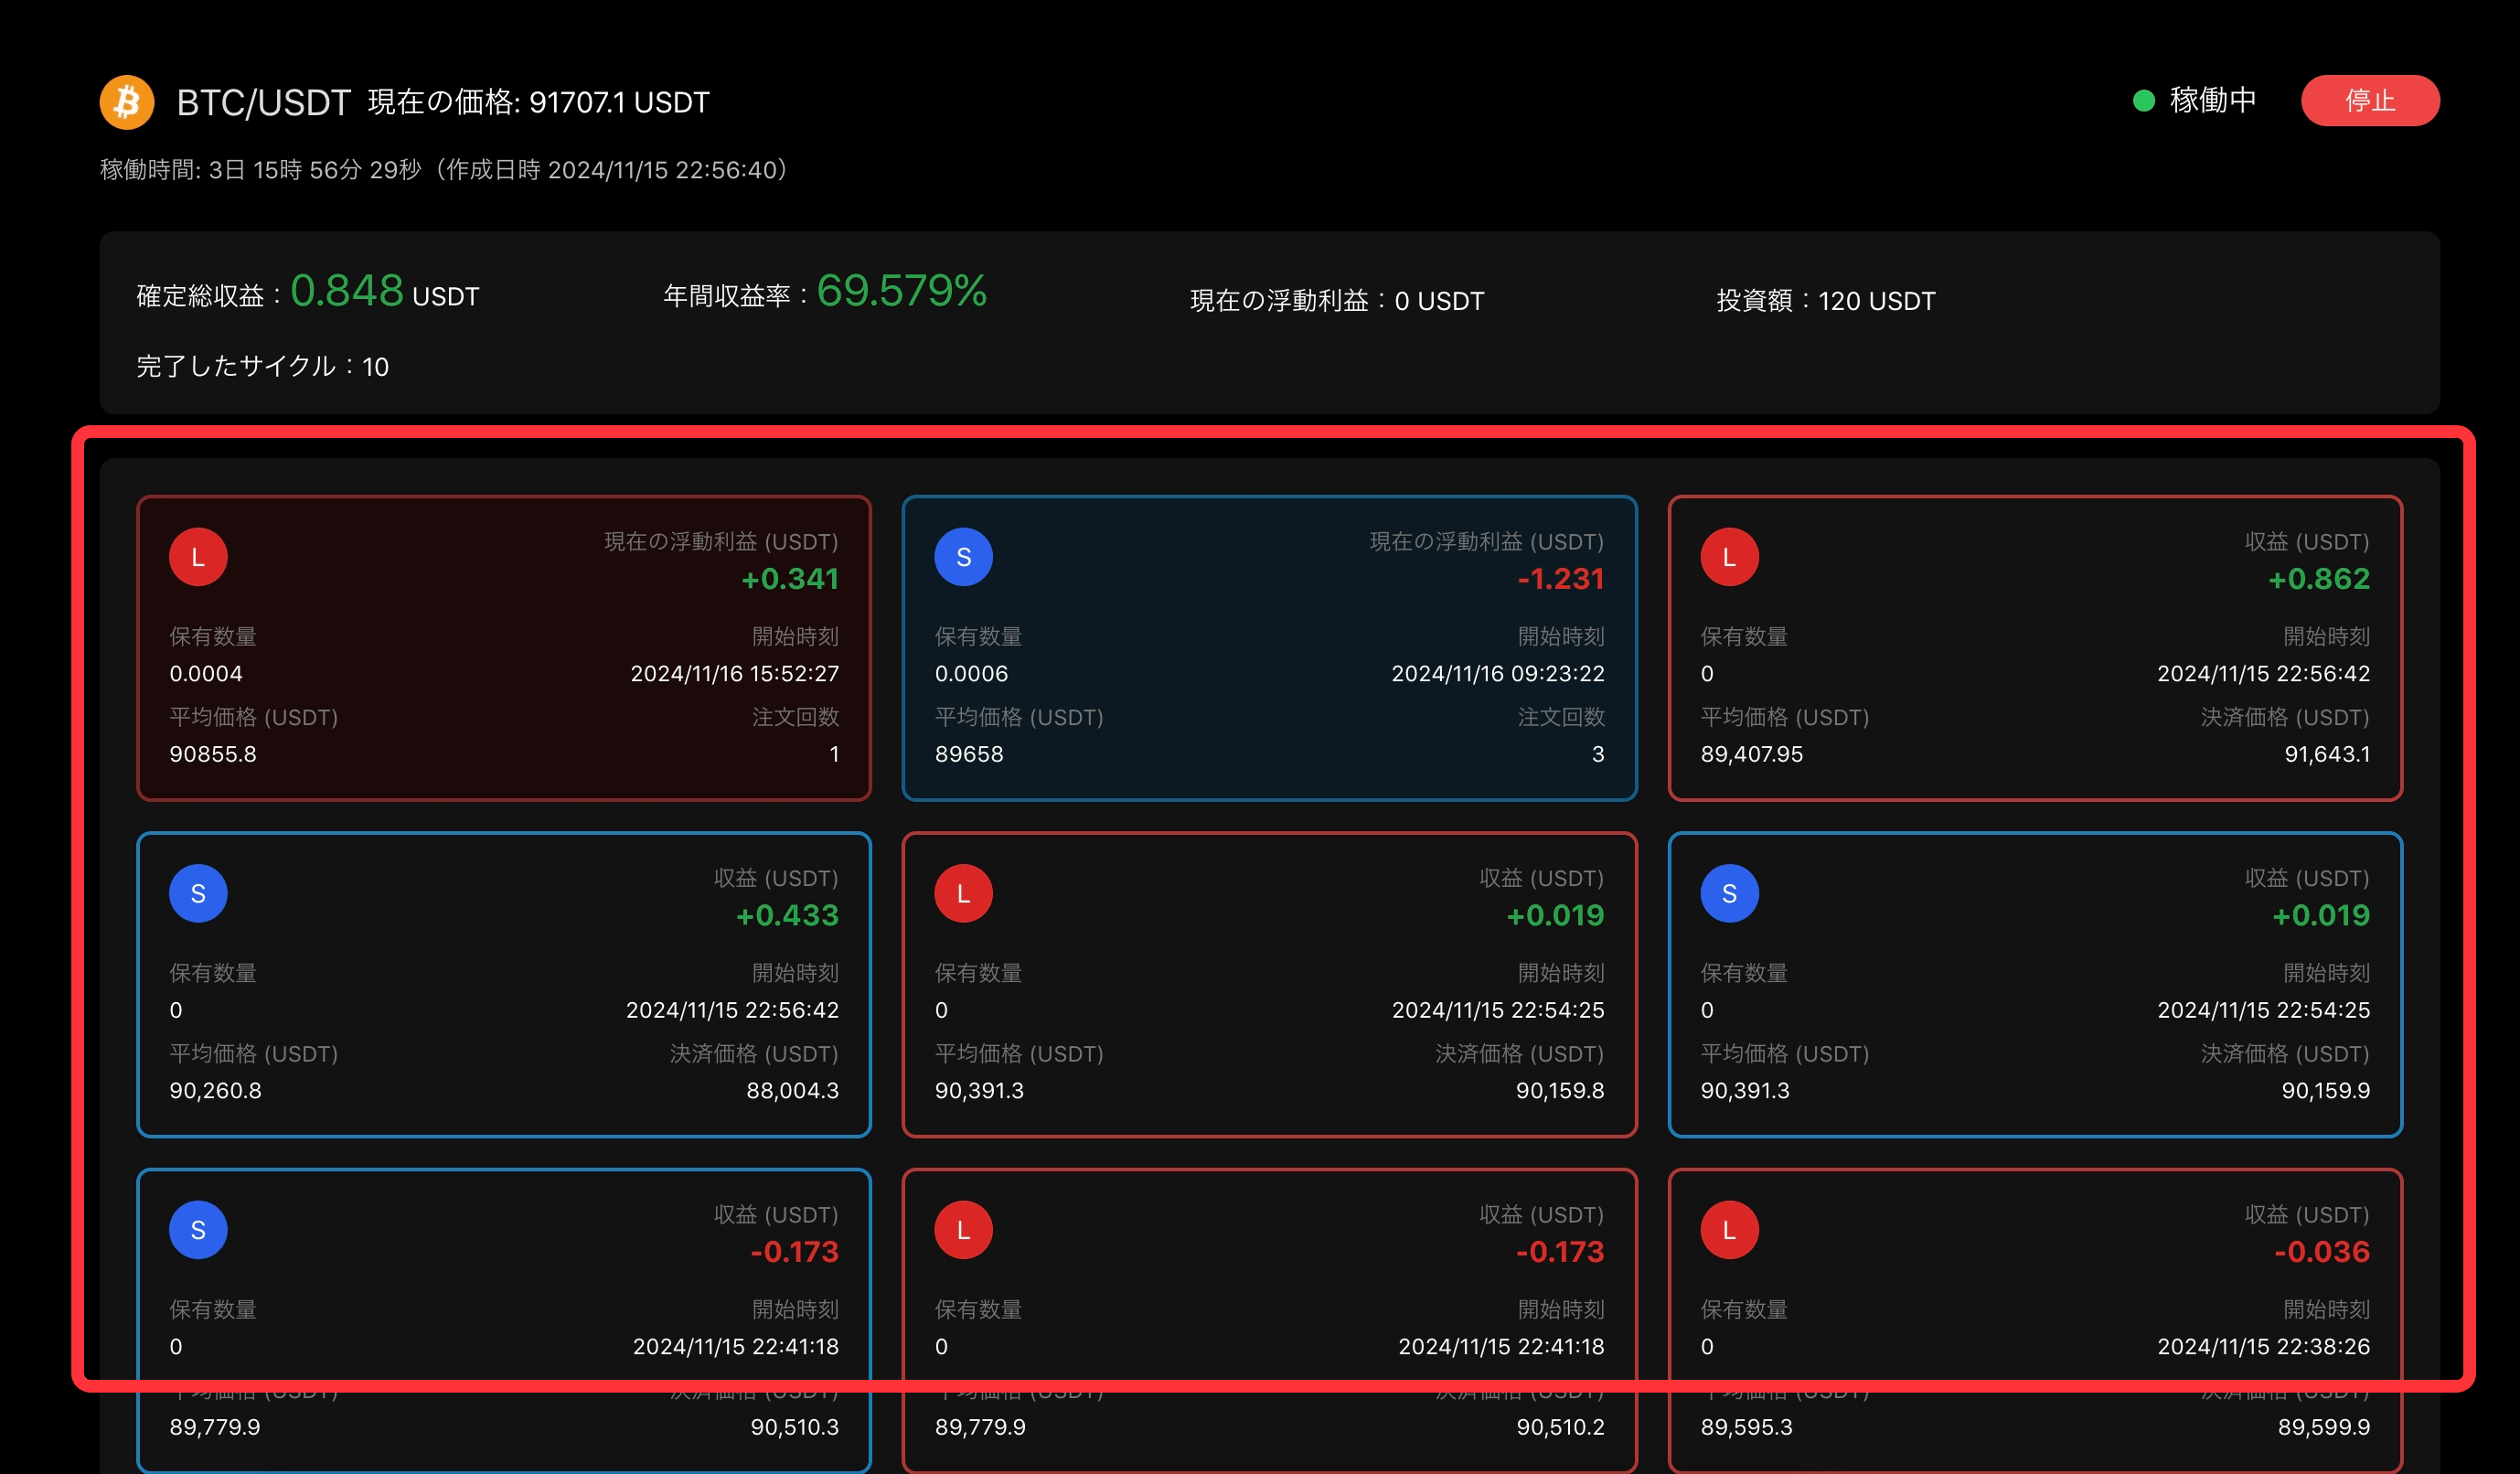Click the start time 2024/11/15 22:38:26
2520x1474 pixels.
pos(2264,1347)
